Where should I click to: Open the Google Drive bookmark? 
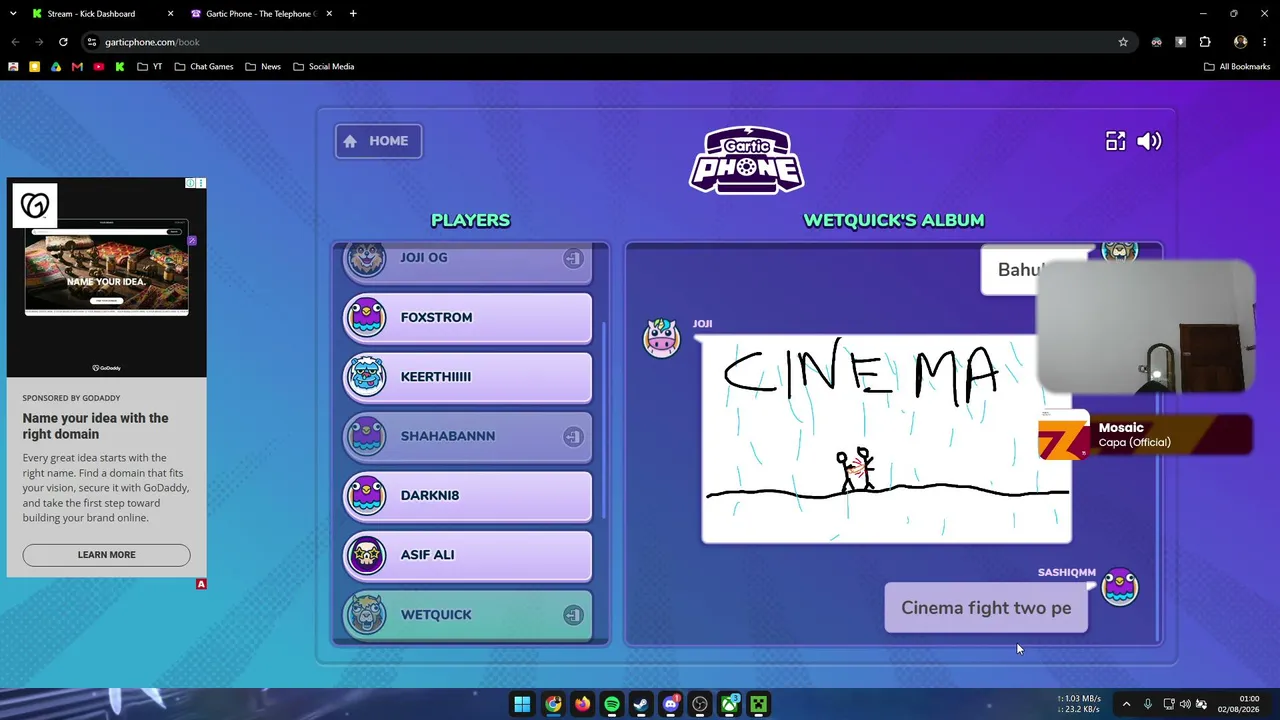[56, 67]
